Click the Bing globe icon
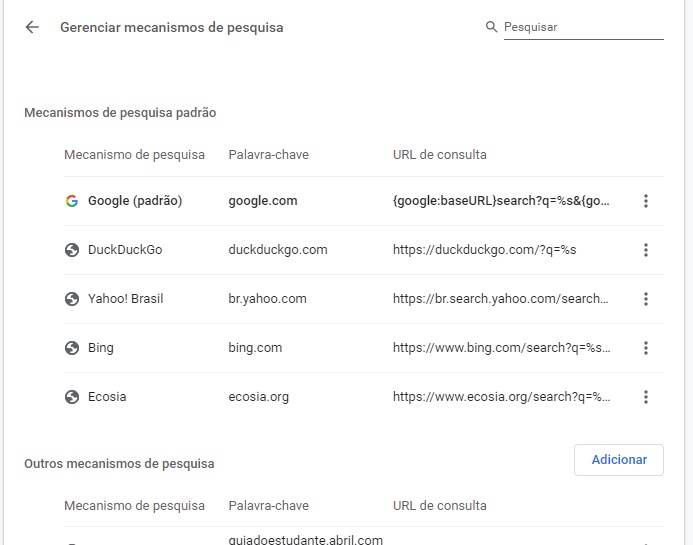693x545 pixels. 72,348
